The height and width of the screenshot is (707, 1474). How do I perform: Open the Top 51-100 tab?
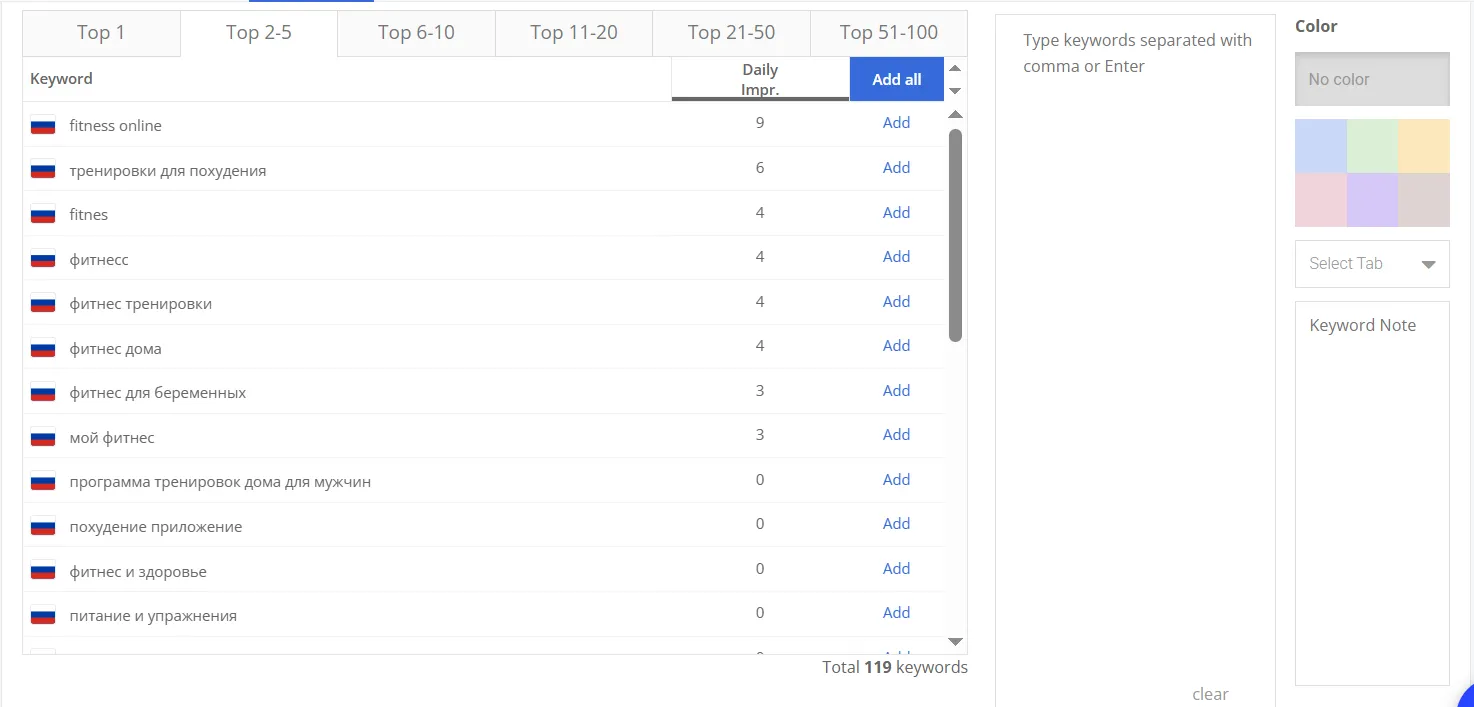point(889,33)
